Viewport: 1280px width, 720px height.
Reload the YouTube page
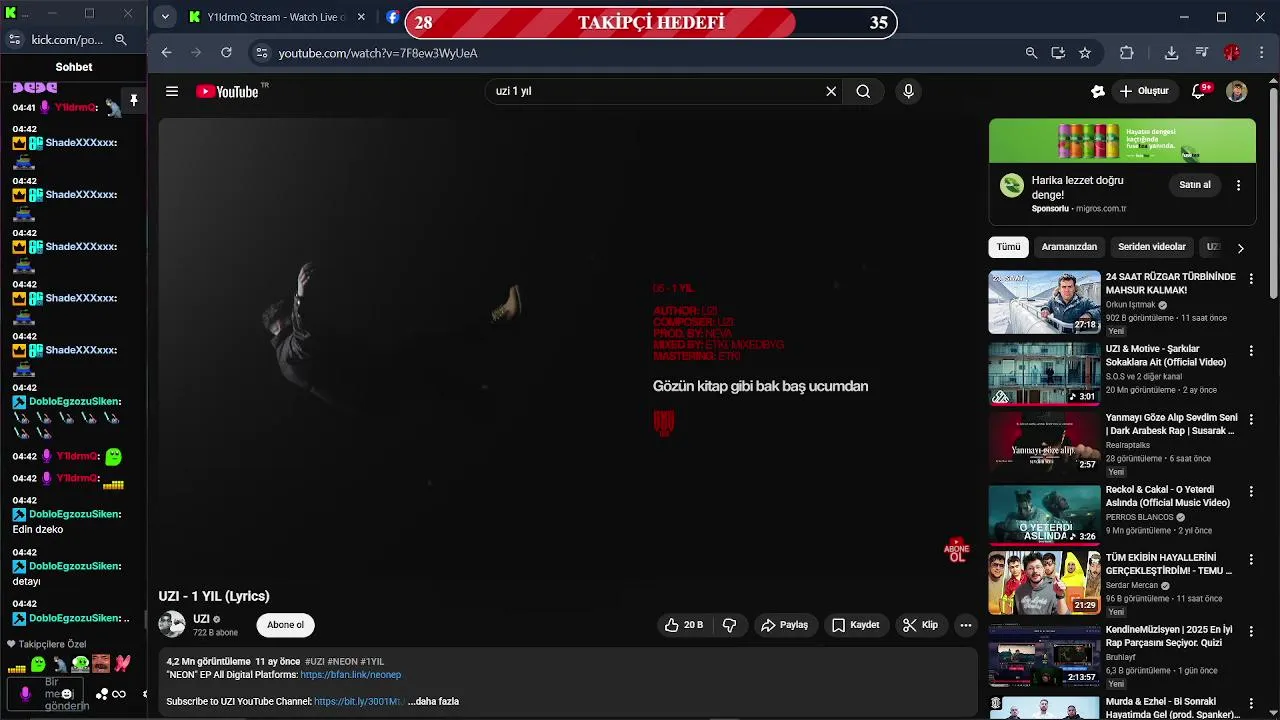click(x=227, y=53)
